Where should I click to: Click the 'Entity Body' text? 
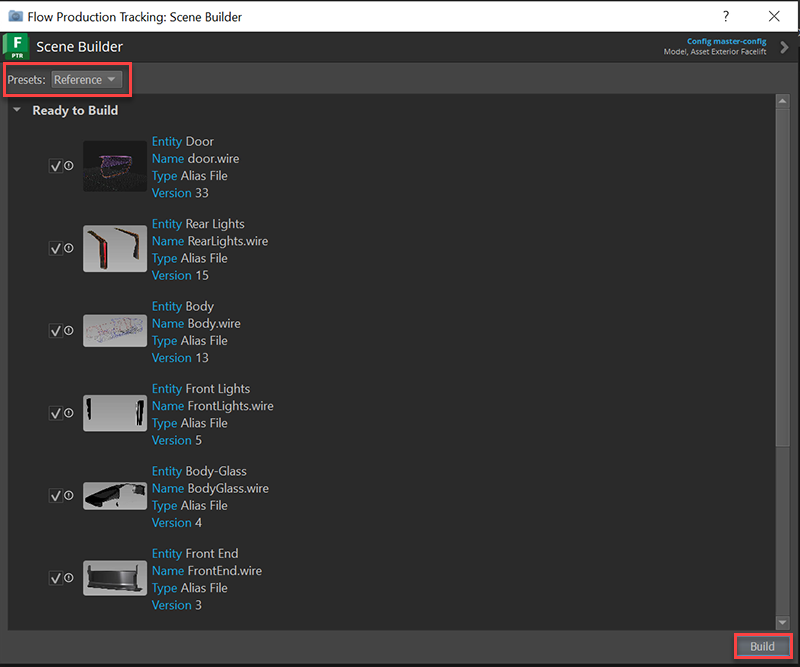pos(183,306)
